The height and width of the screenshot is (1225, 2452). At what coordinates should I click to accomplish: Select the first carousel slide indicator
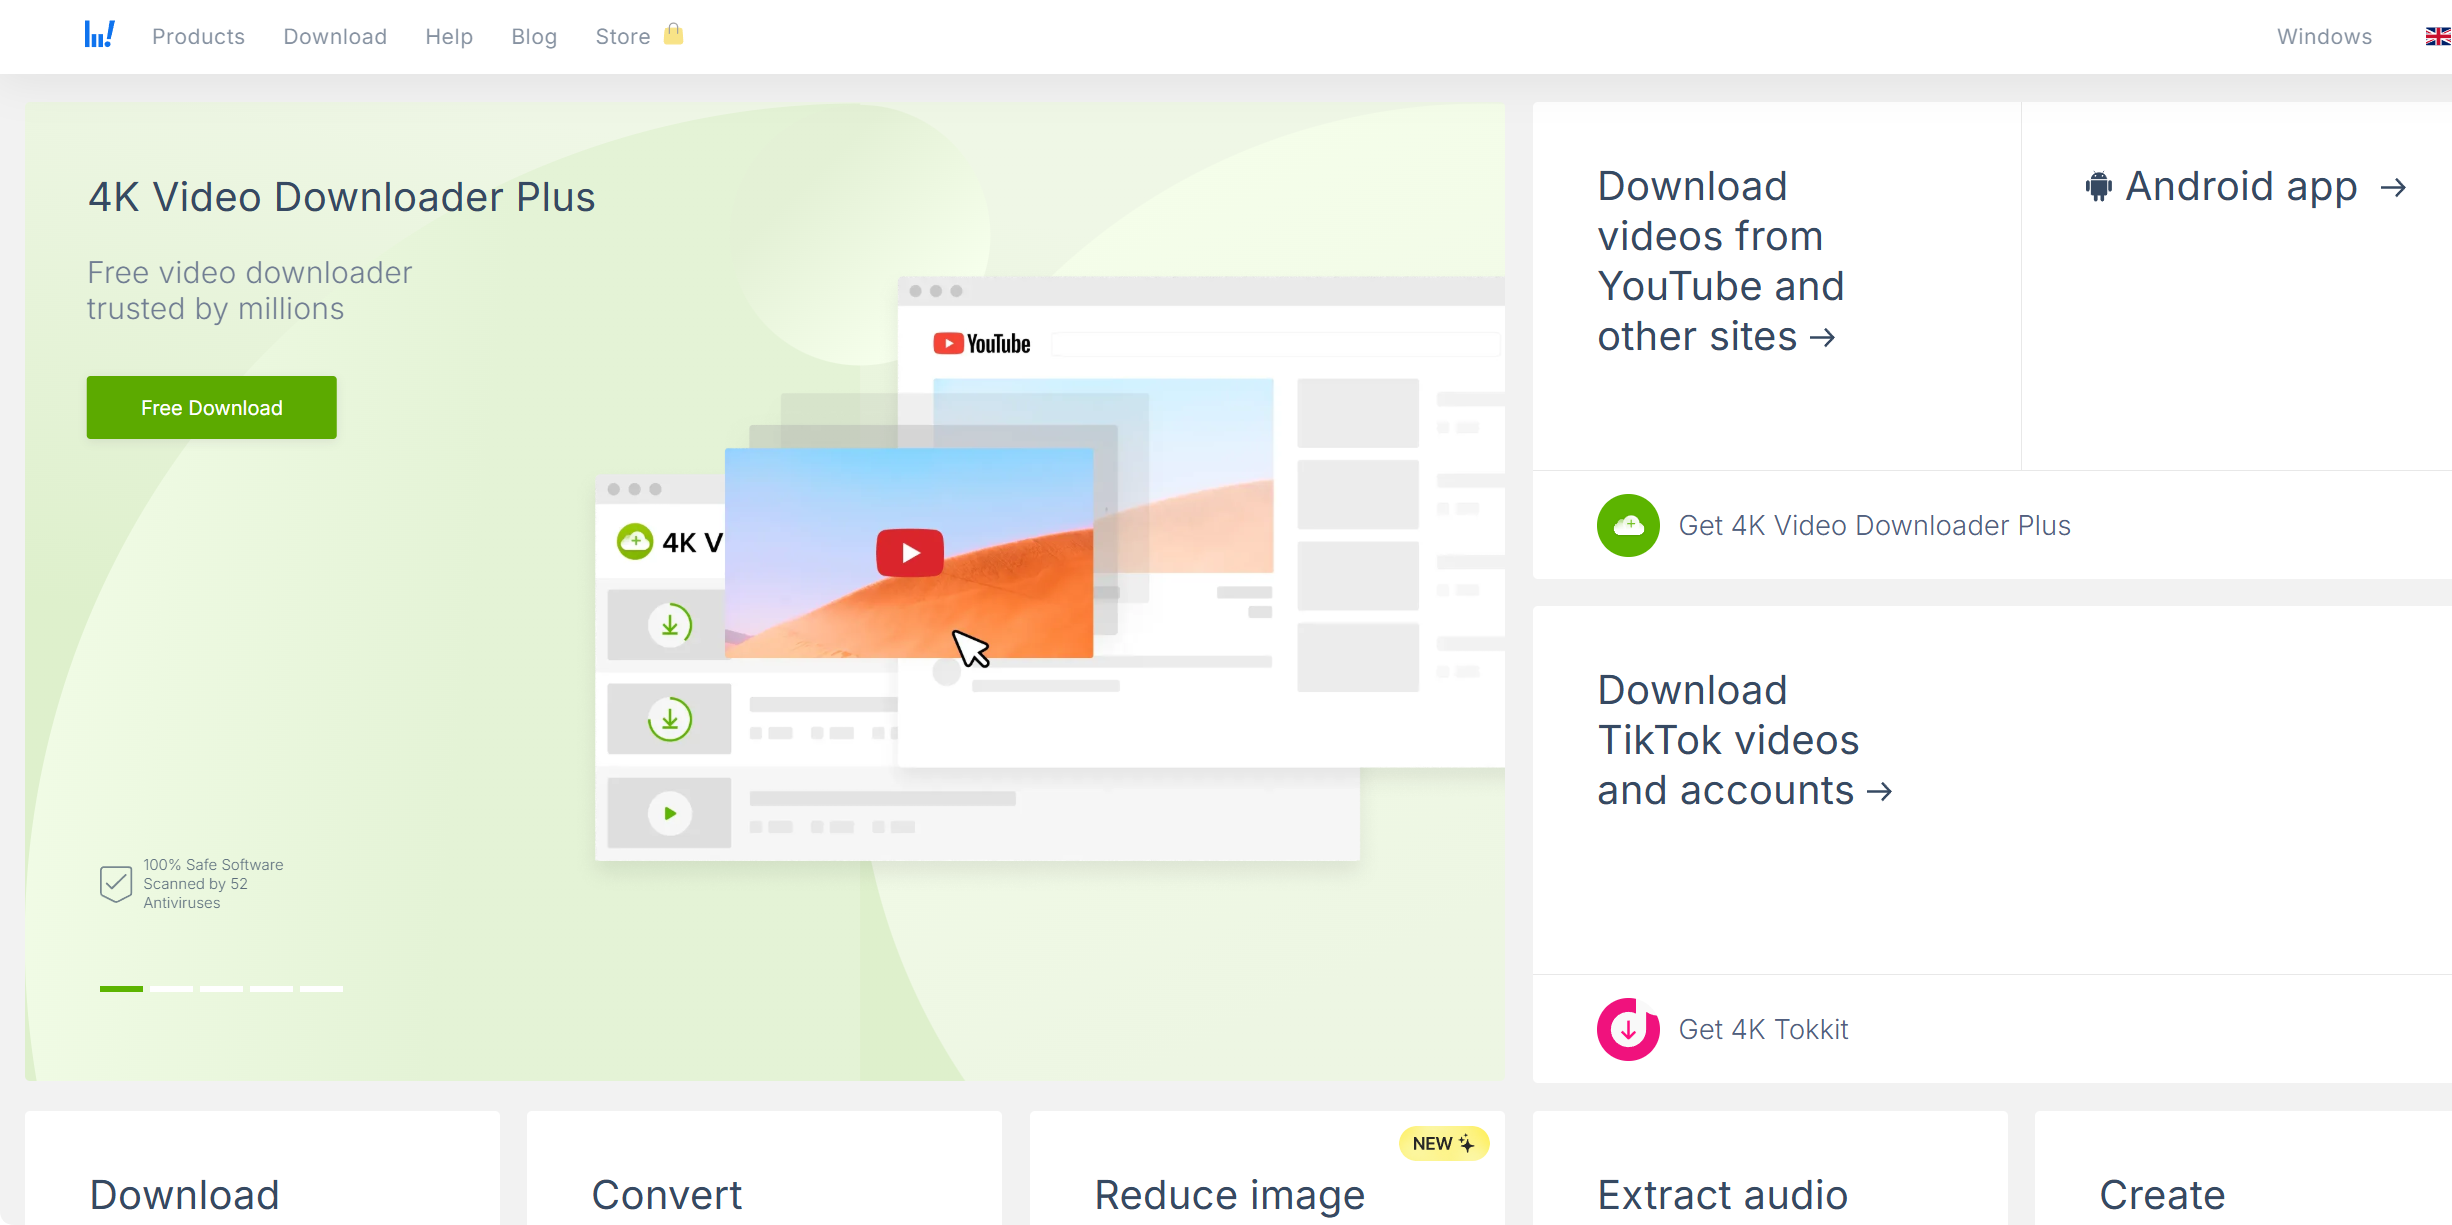121,988
